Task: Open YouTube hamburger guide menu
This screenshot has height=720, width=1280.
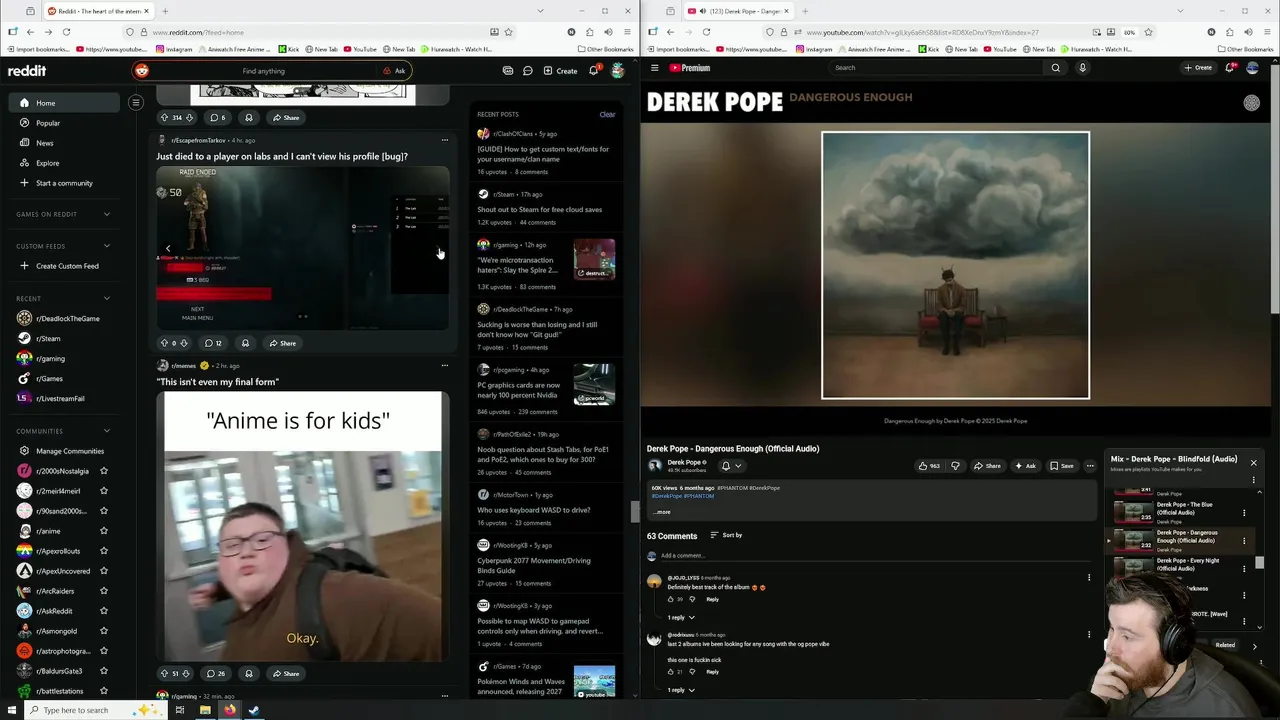Action: pos(655,68)
